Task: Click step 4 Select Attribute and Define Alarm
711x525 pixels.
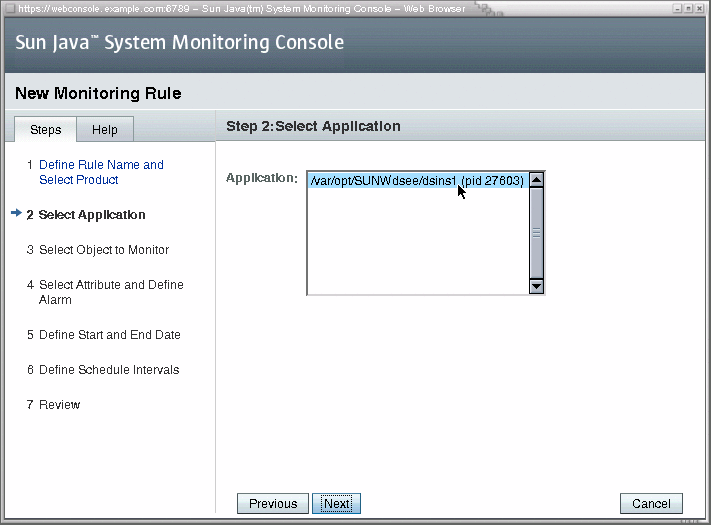Action: pyautogui.click(x=111, y=292)
